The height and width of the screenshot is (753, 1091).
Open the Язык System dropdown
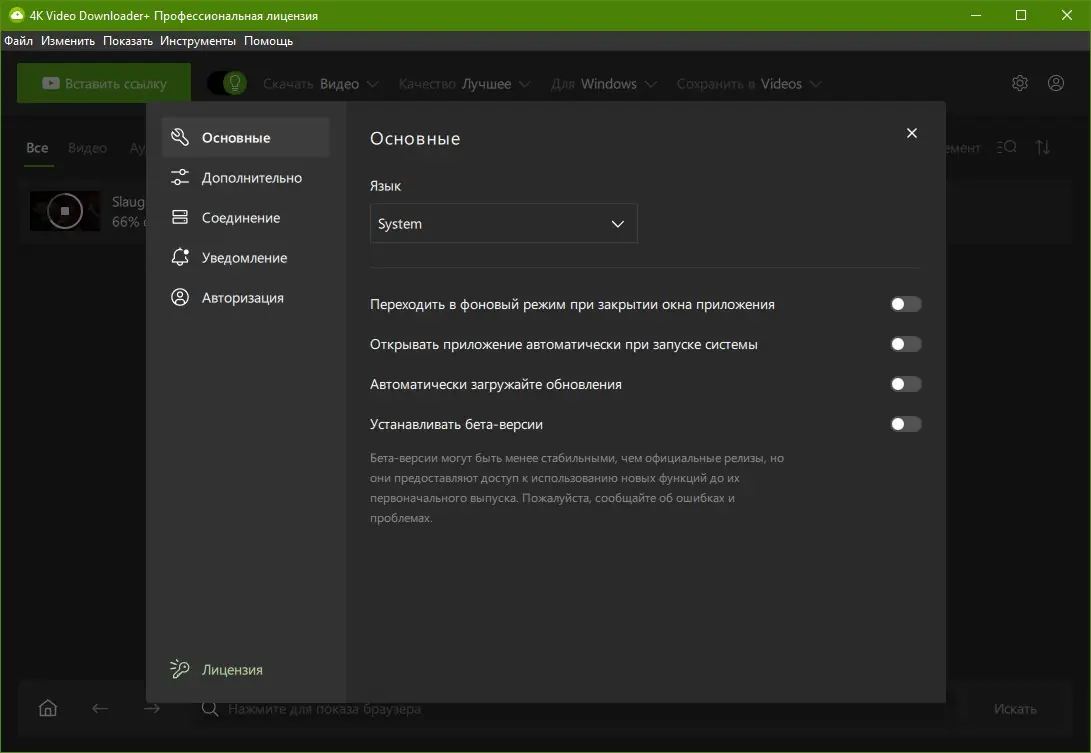coord(503,223)
